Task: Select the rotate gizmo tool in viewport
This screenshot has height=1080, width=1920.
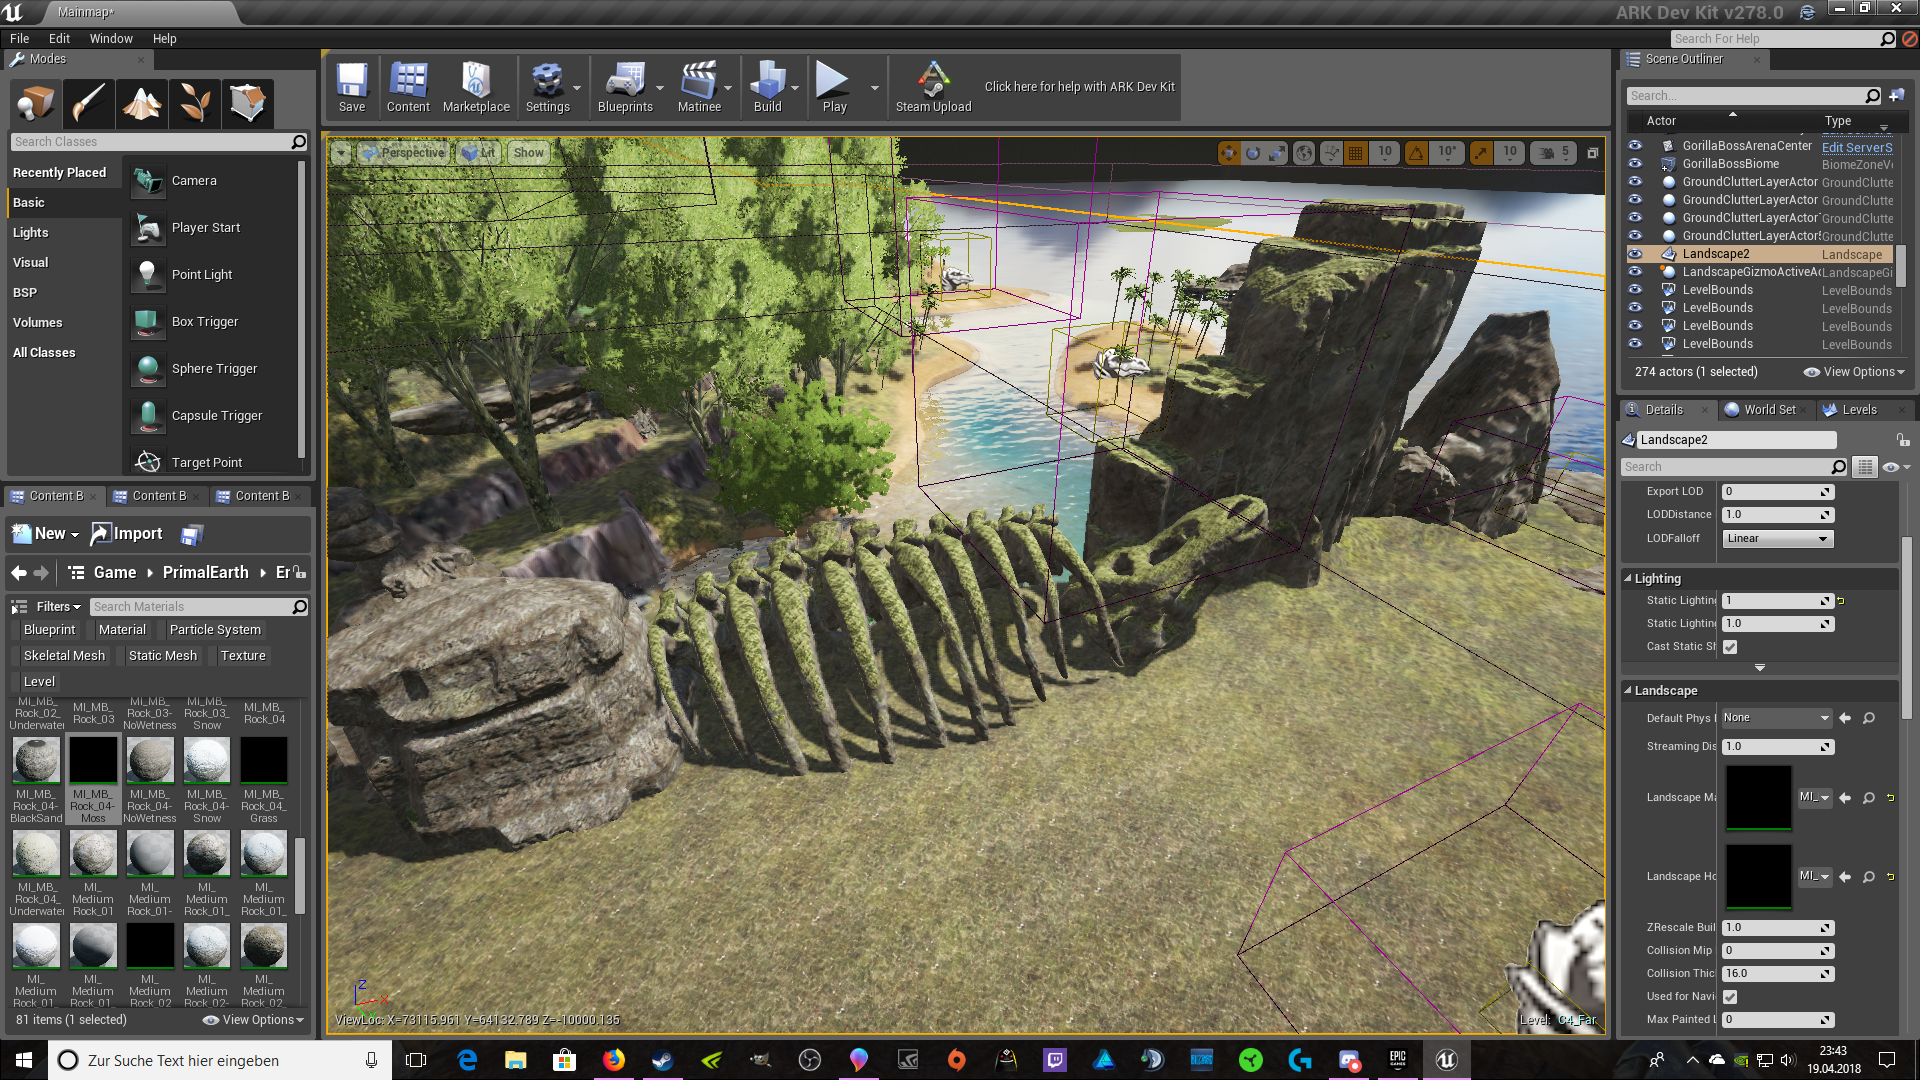Action: (1253, 153)
